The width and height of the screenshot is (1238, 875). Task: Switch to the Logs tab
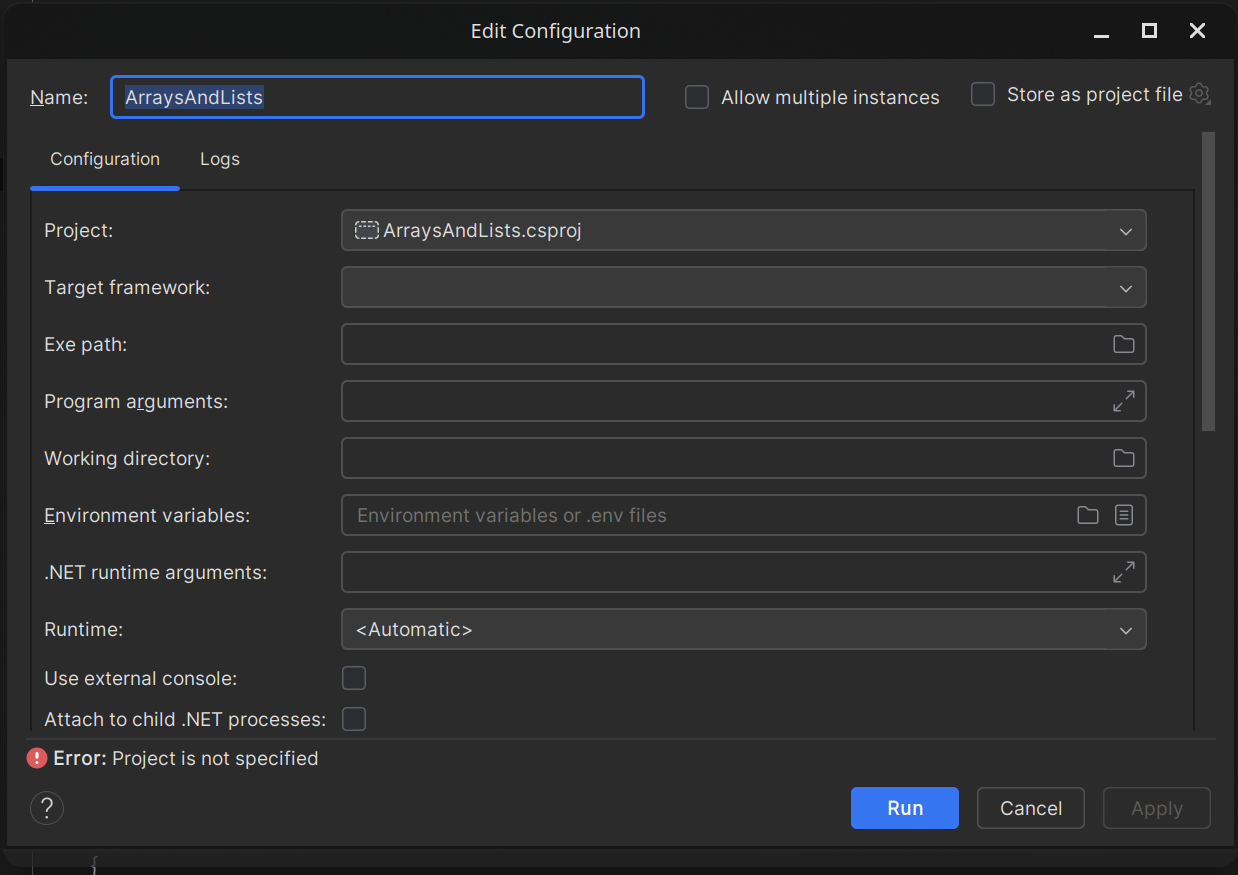(x=220, y=159)
